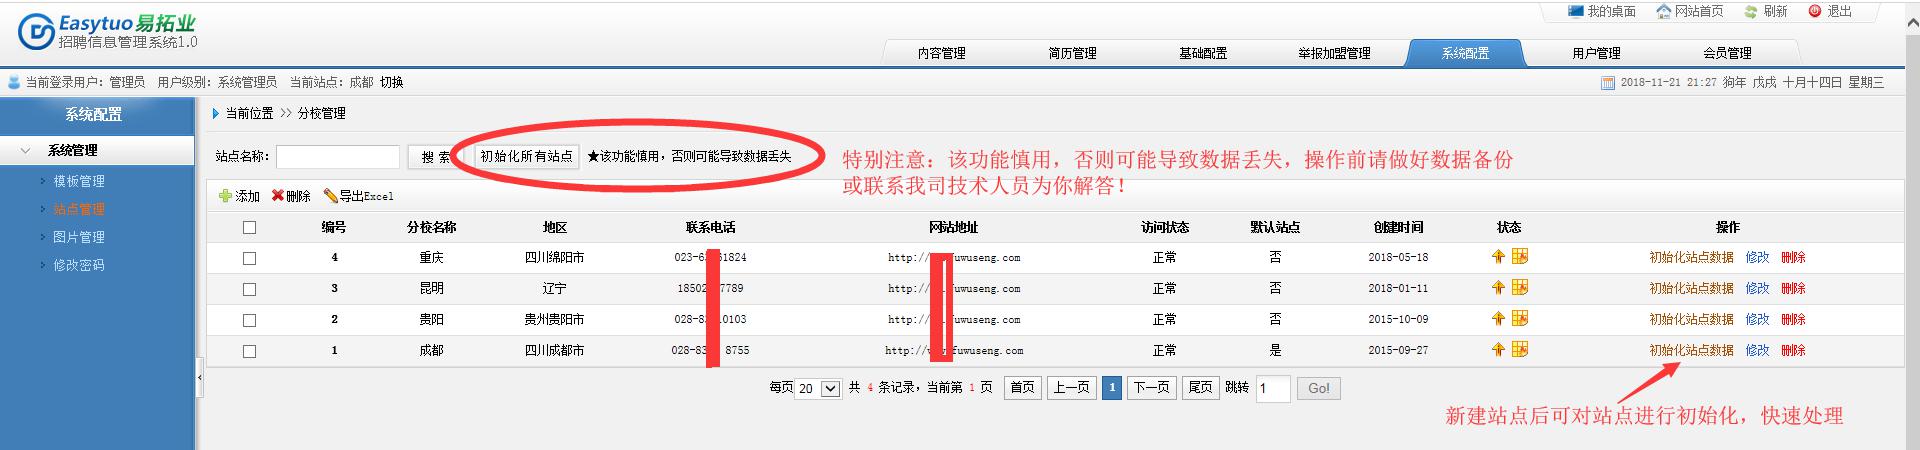Click the red X 删除 toolbar icon
The image size is (1920, 450).
click(278, 196)
